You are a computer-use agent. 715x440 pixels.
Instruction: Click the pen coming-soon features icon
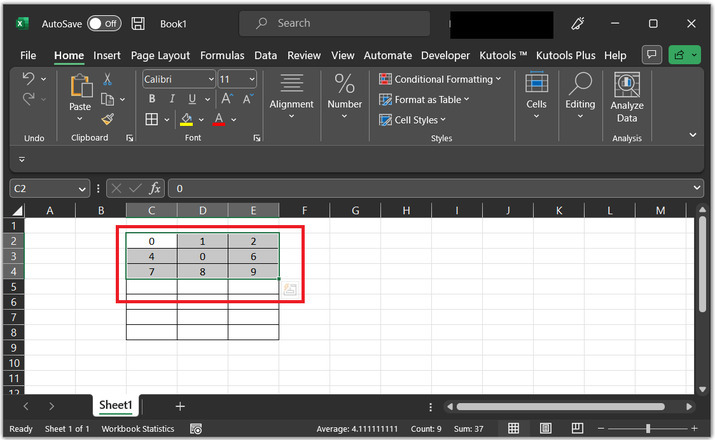(x=578, y=23)
